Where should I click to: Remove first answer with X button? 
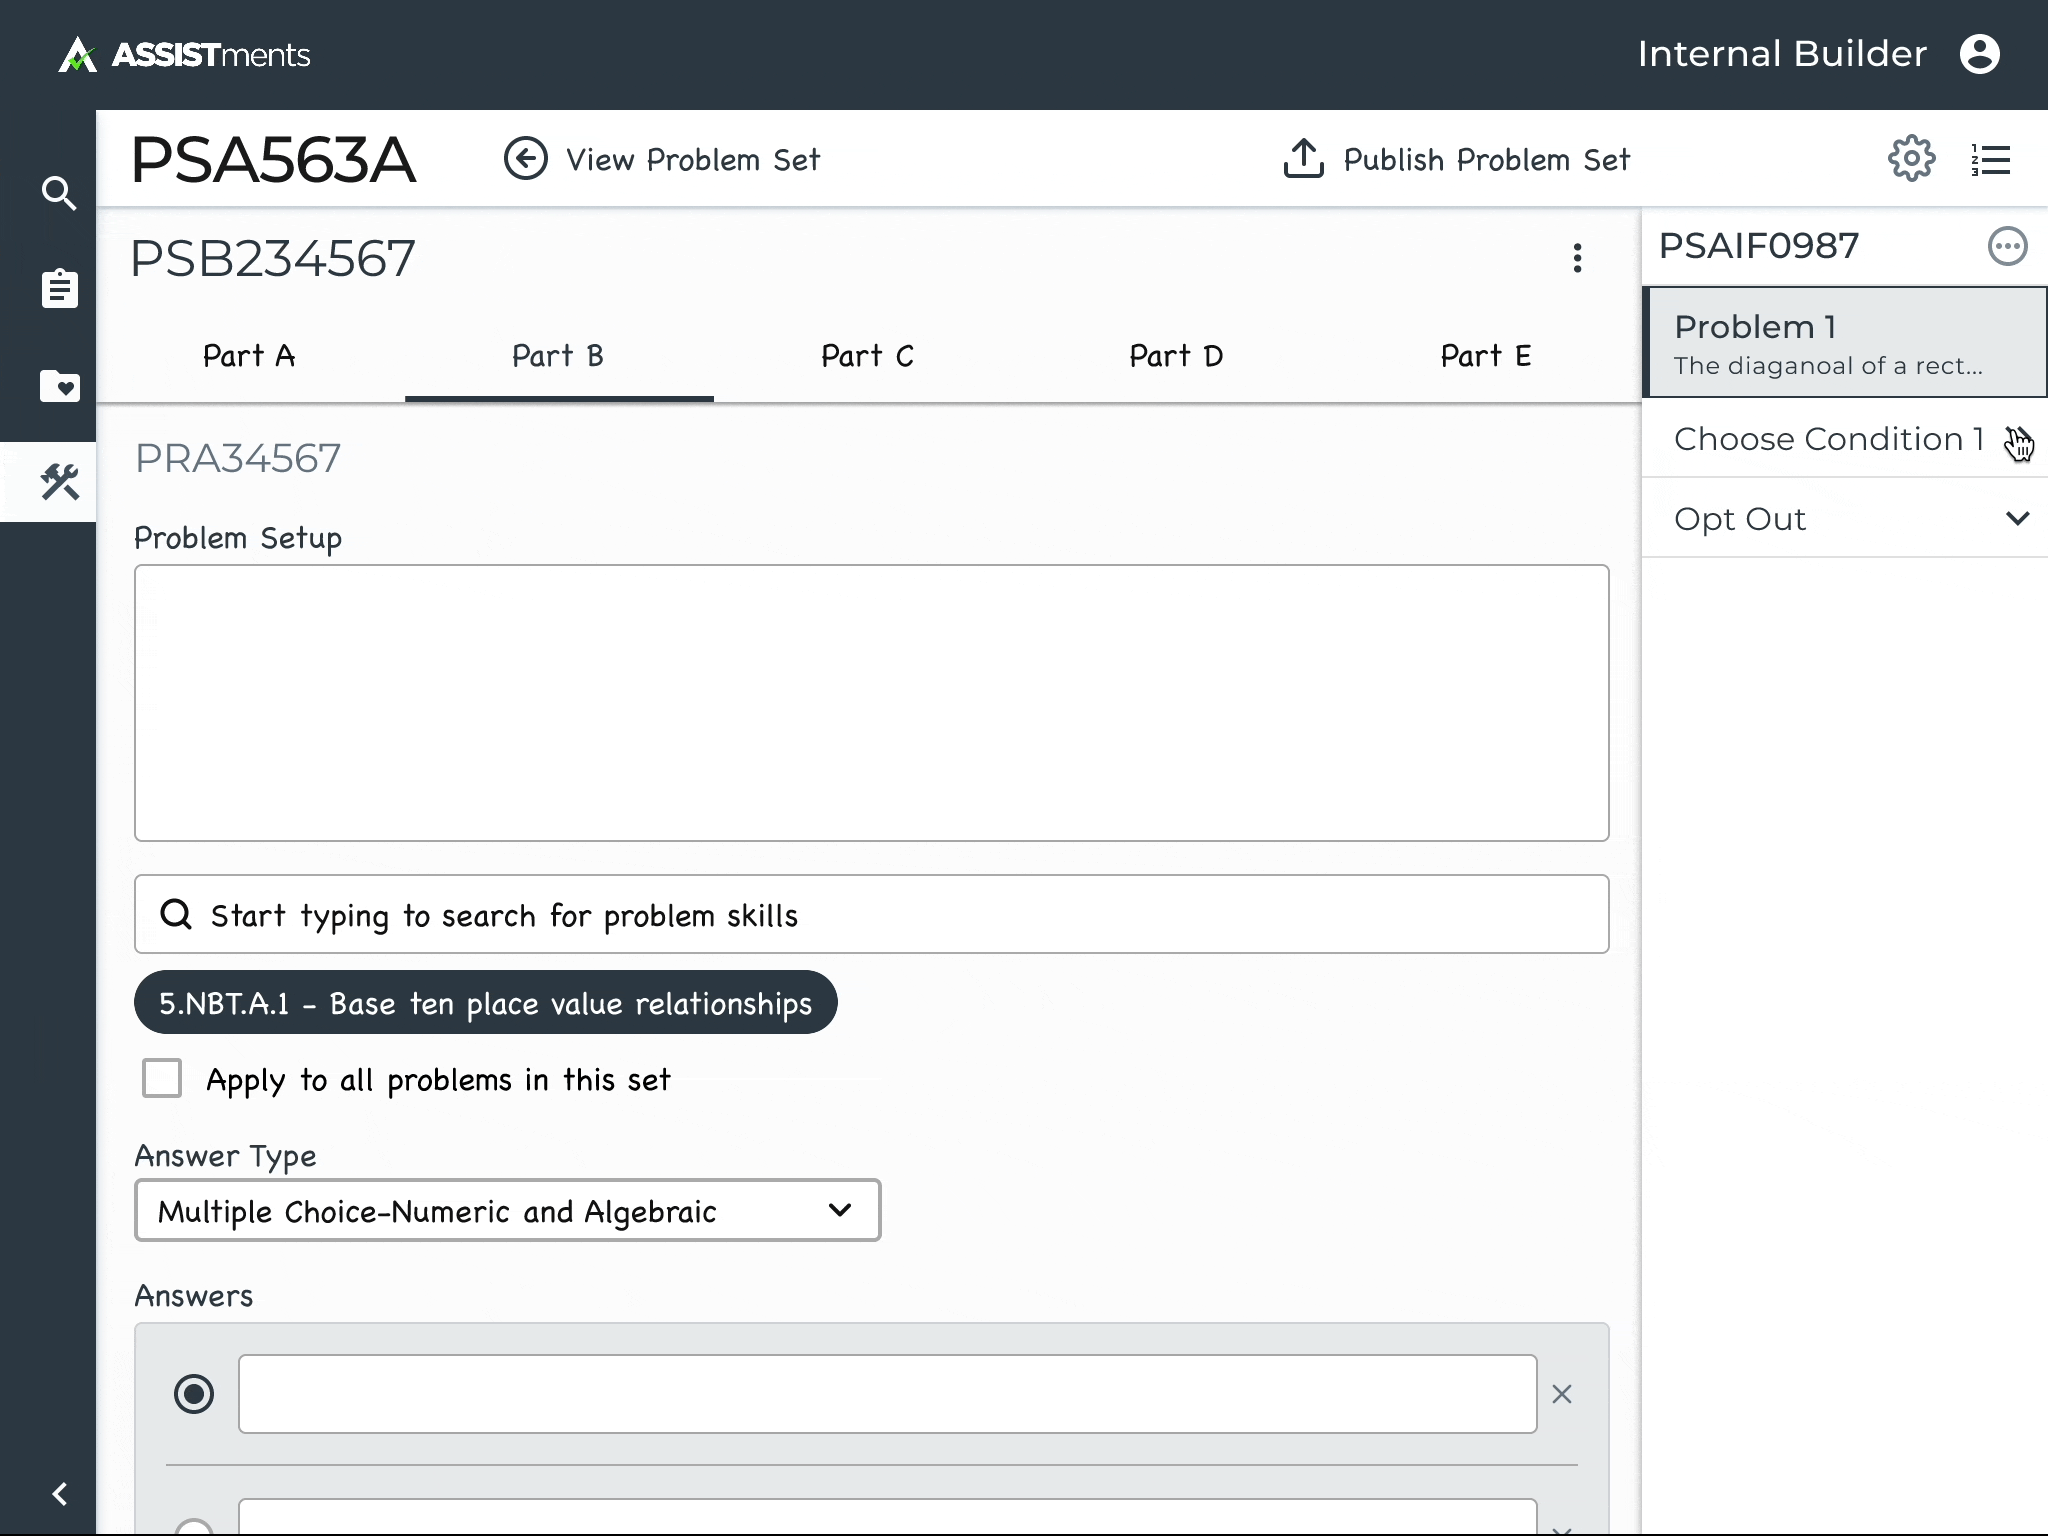click(x=1562, y=1394)
